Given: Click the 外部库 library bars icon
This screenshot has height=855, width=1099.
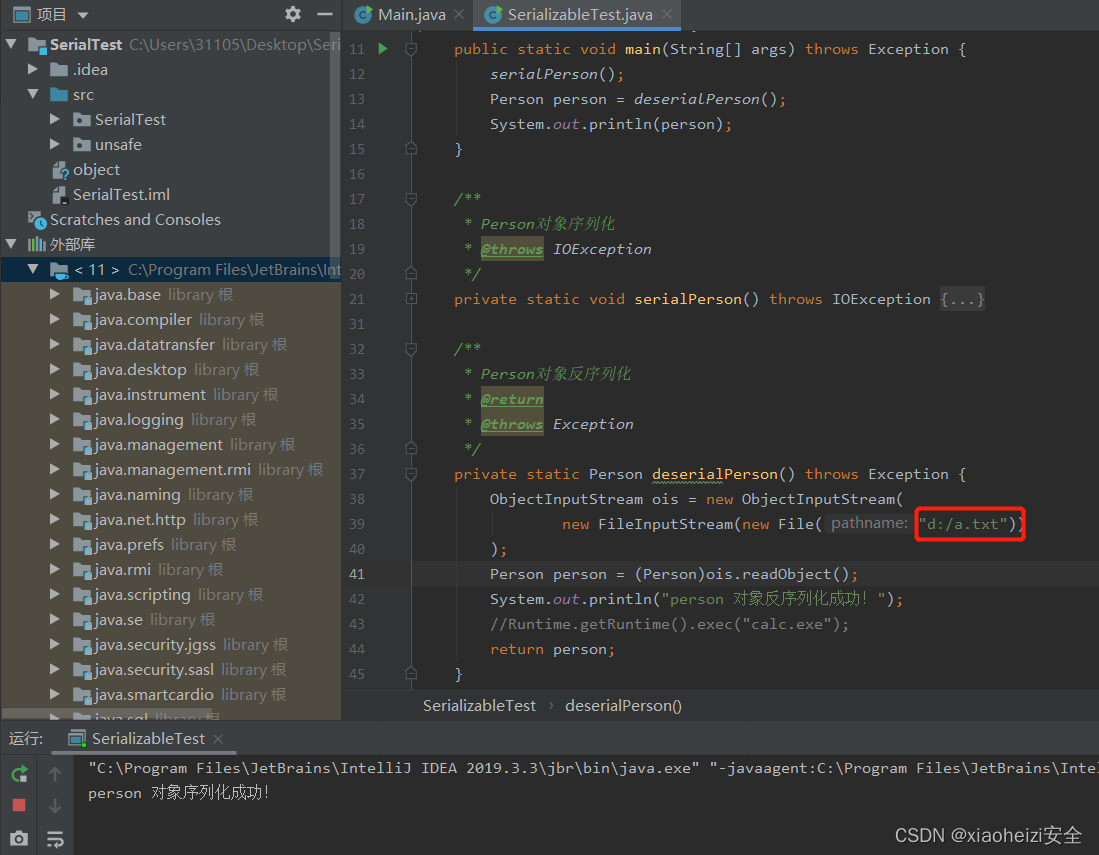Looking at the screenshot, I should pos(36,244).
